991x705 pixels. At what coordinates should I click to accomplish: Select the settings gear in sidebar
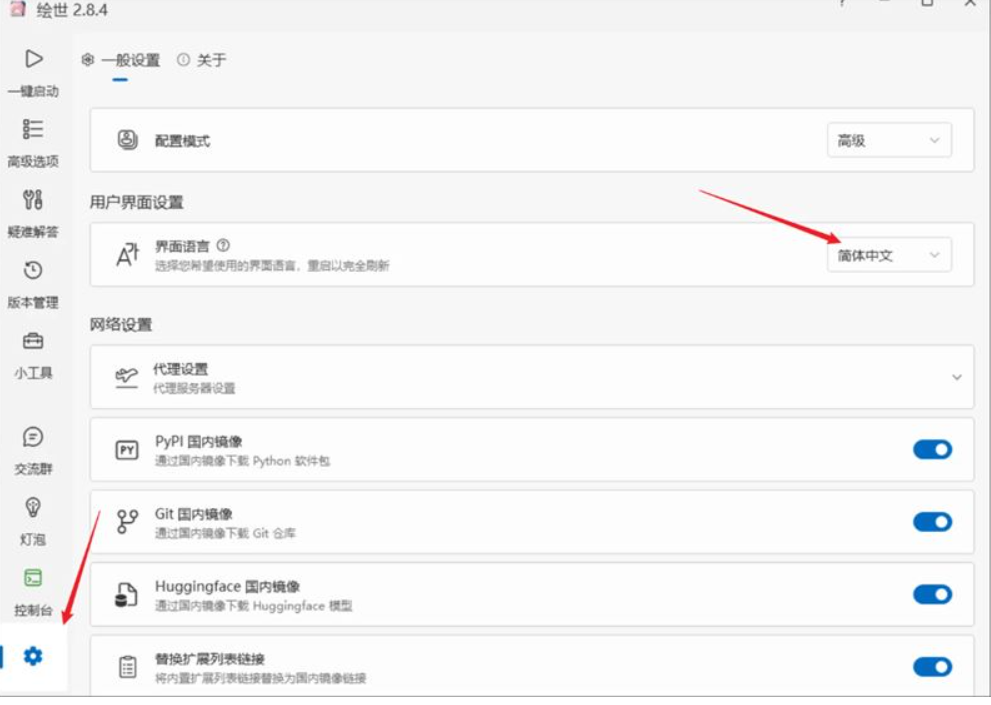(33, 657)
